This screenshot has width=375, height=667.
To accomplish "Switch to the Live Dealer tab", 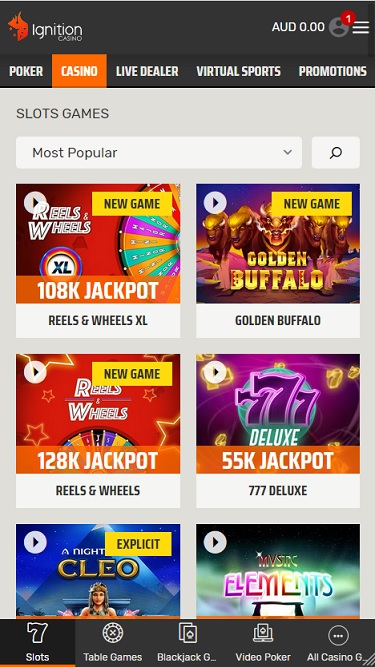I will coord(147,71).
